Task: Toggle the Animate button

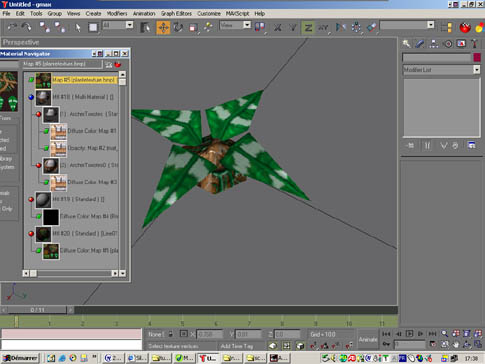Action: (x=368, y=339)
